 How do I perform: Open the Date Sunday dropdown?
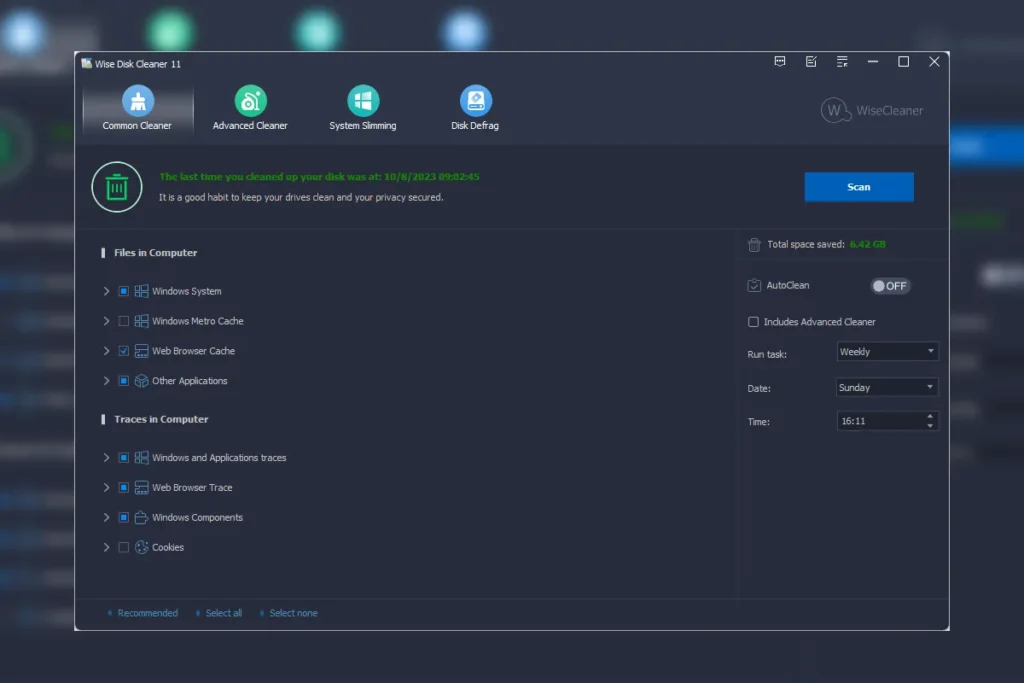(887, 387)
